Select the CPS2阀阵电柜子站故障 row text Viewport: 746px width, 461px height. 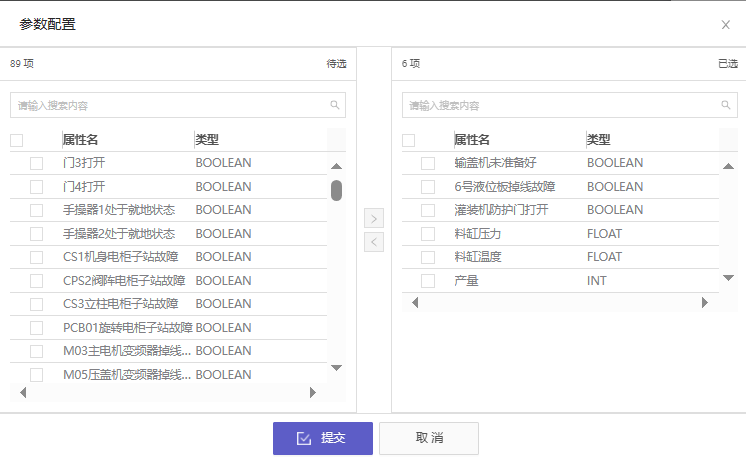pyautogui.click(x=124, y=281)
